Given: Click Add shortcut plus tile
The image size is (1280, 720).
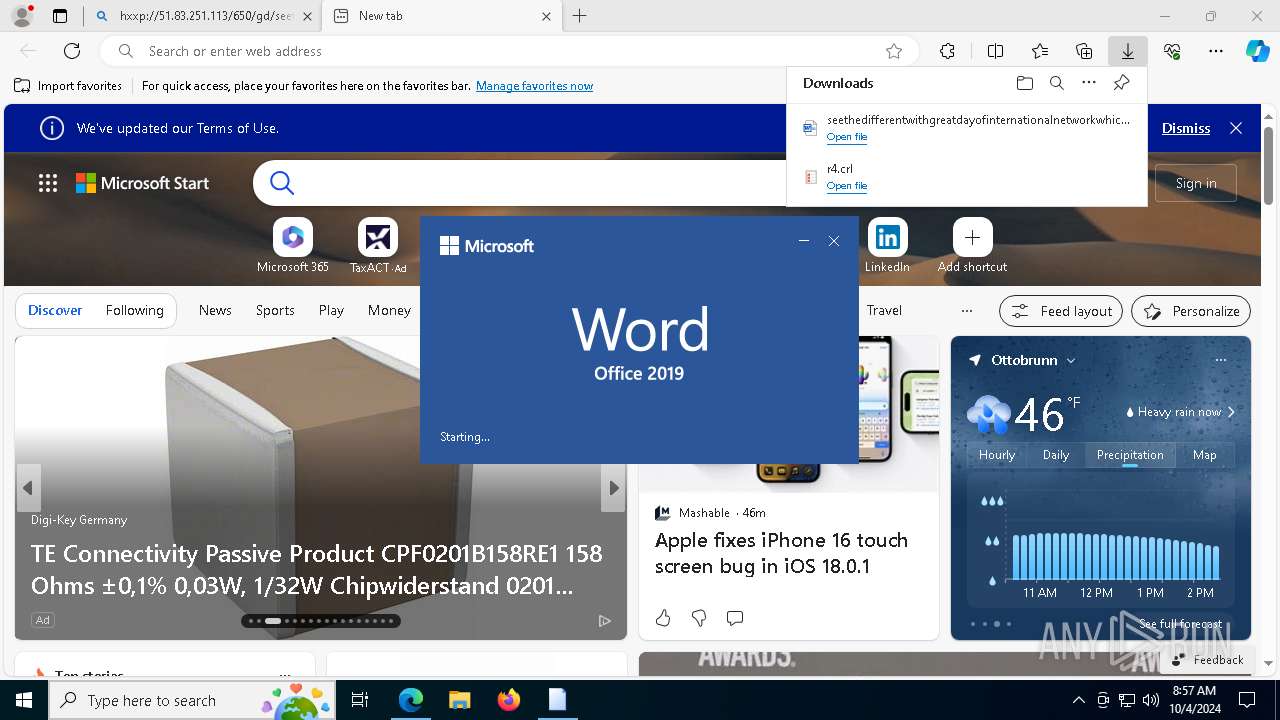Looking at the screenshot, I should [x=972, y=246].
